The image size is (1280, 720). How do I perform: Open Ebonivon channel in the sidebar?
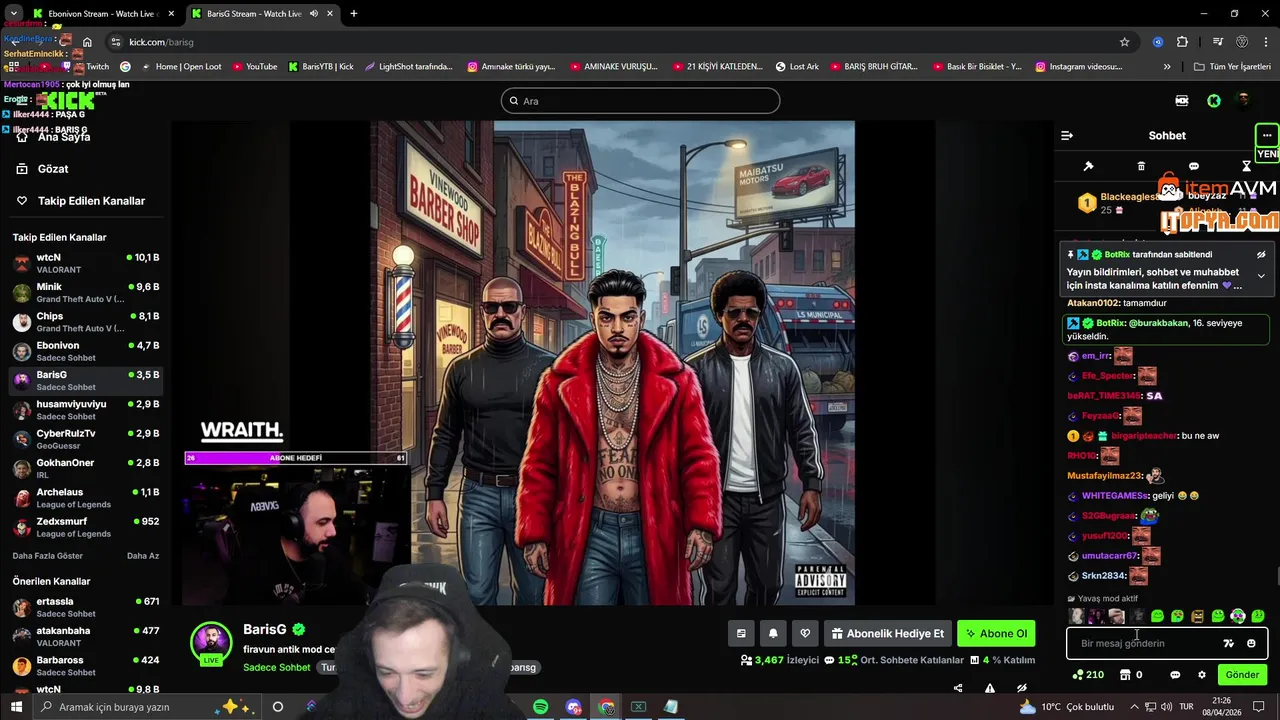click(85, 352)
